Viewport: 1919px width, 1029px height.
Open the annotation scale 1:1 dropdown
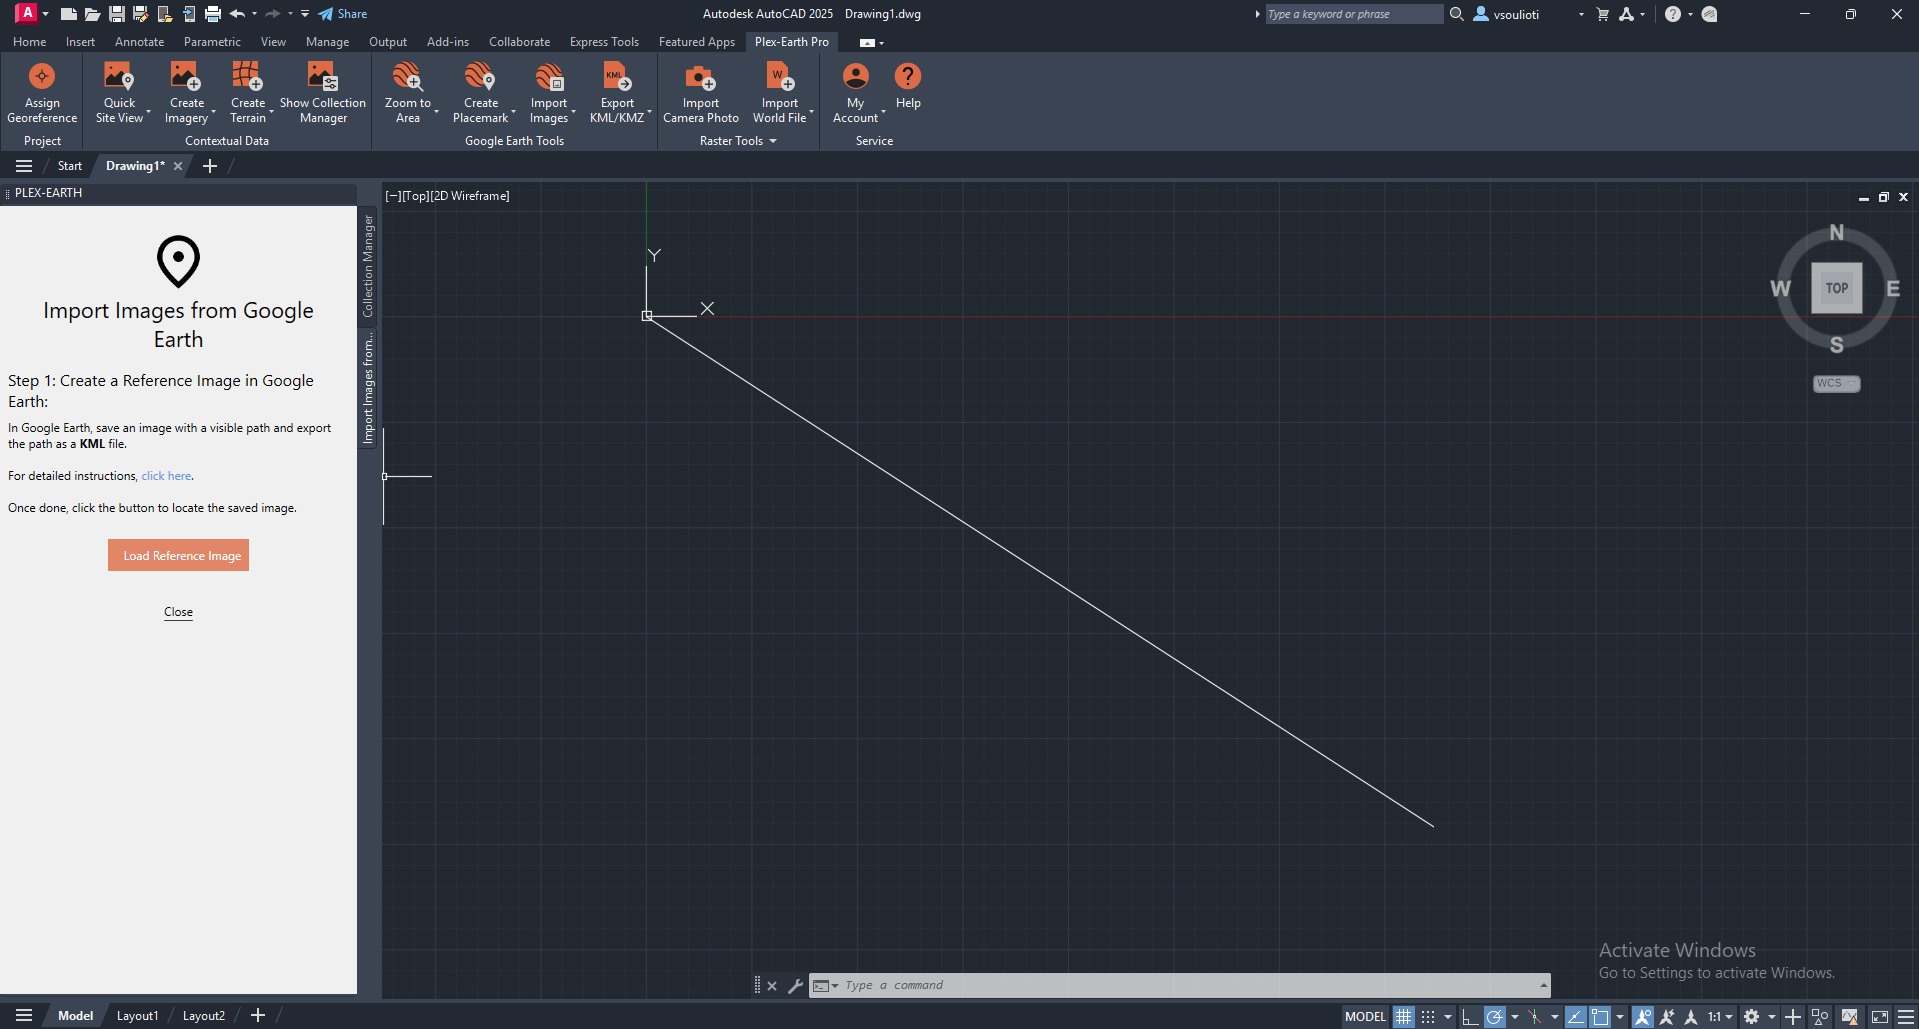click(1721, 1017)
